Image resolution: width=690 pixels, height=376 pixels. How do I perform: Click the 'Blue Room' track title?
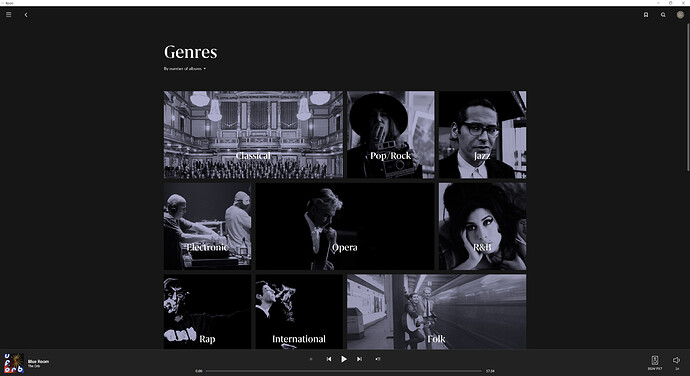point(38,361)
